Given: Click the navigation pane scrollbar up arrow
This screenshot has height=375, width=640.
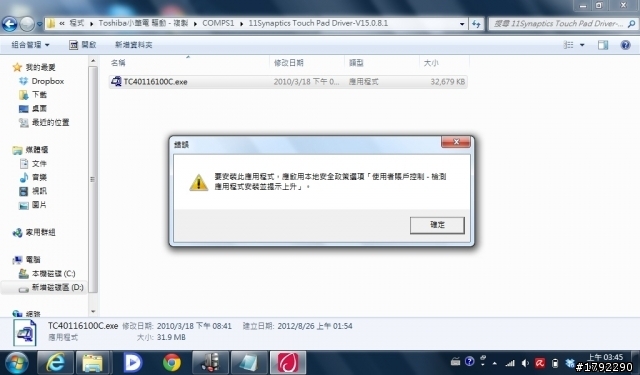Looking at the screenshot, I should (x=93, y=61).
